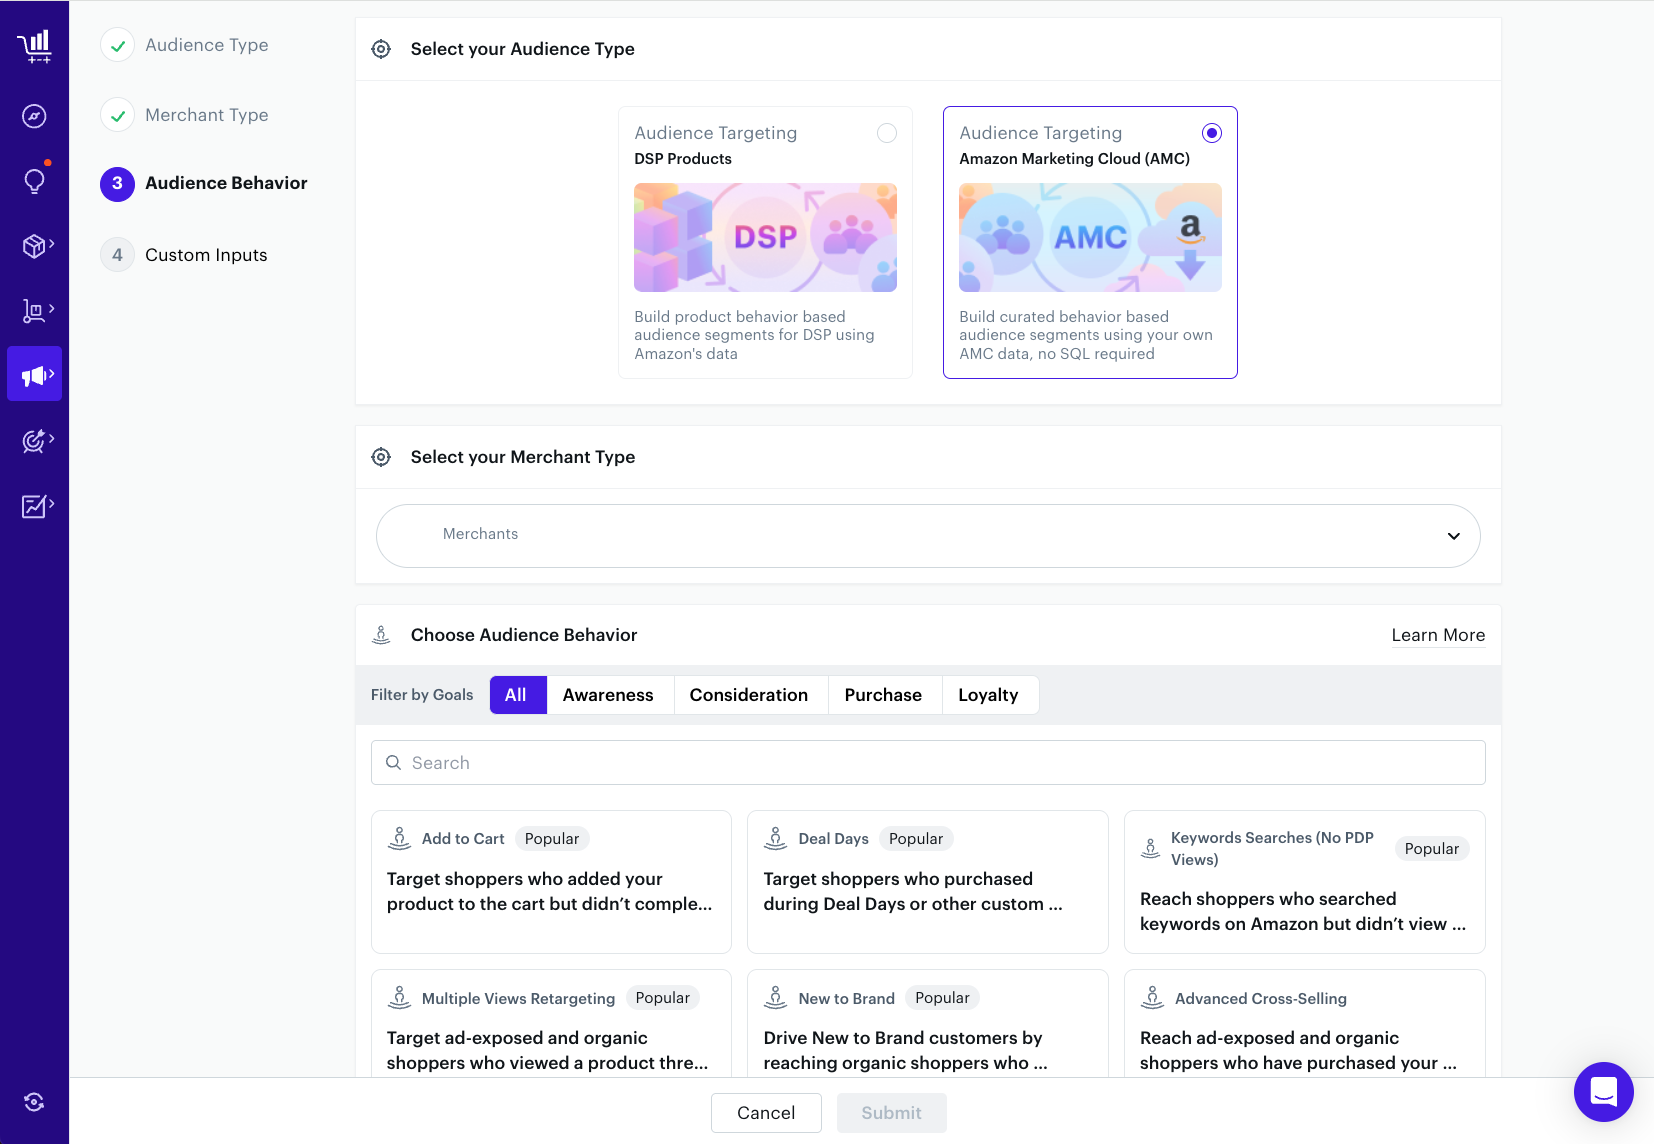
Task: Open the Learn More link
Action: pyautogui.click(x=1438, y=635)
